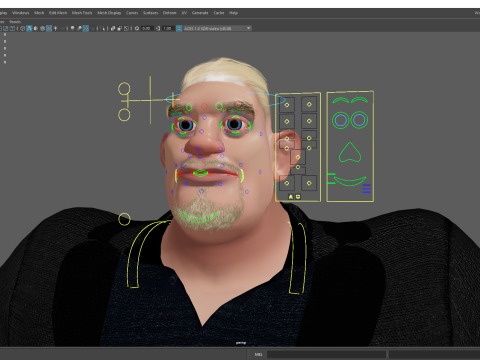Click small yellow face icon under slider panel
Image resolution: width=480 pixels, height=360 pixels.
298,197
